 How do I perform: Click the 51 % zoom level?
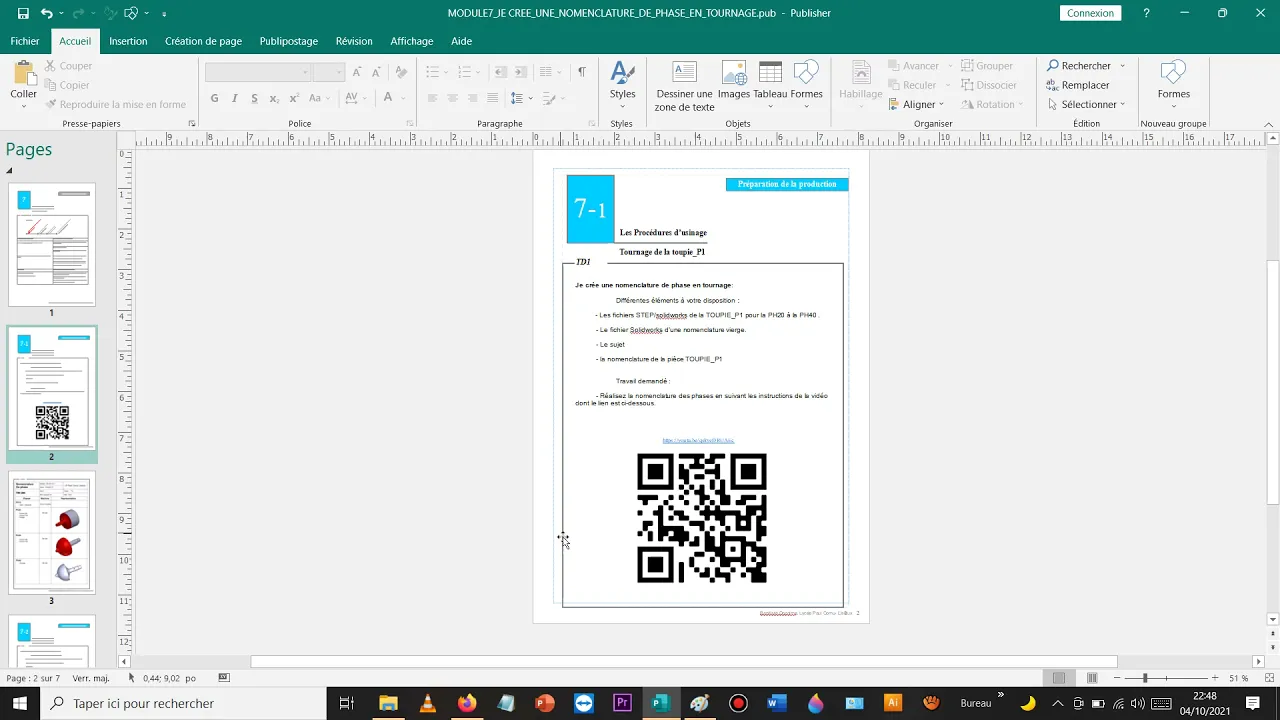click(1239, 678)
